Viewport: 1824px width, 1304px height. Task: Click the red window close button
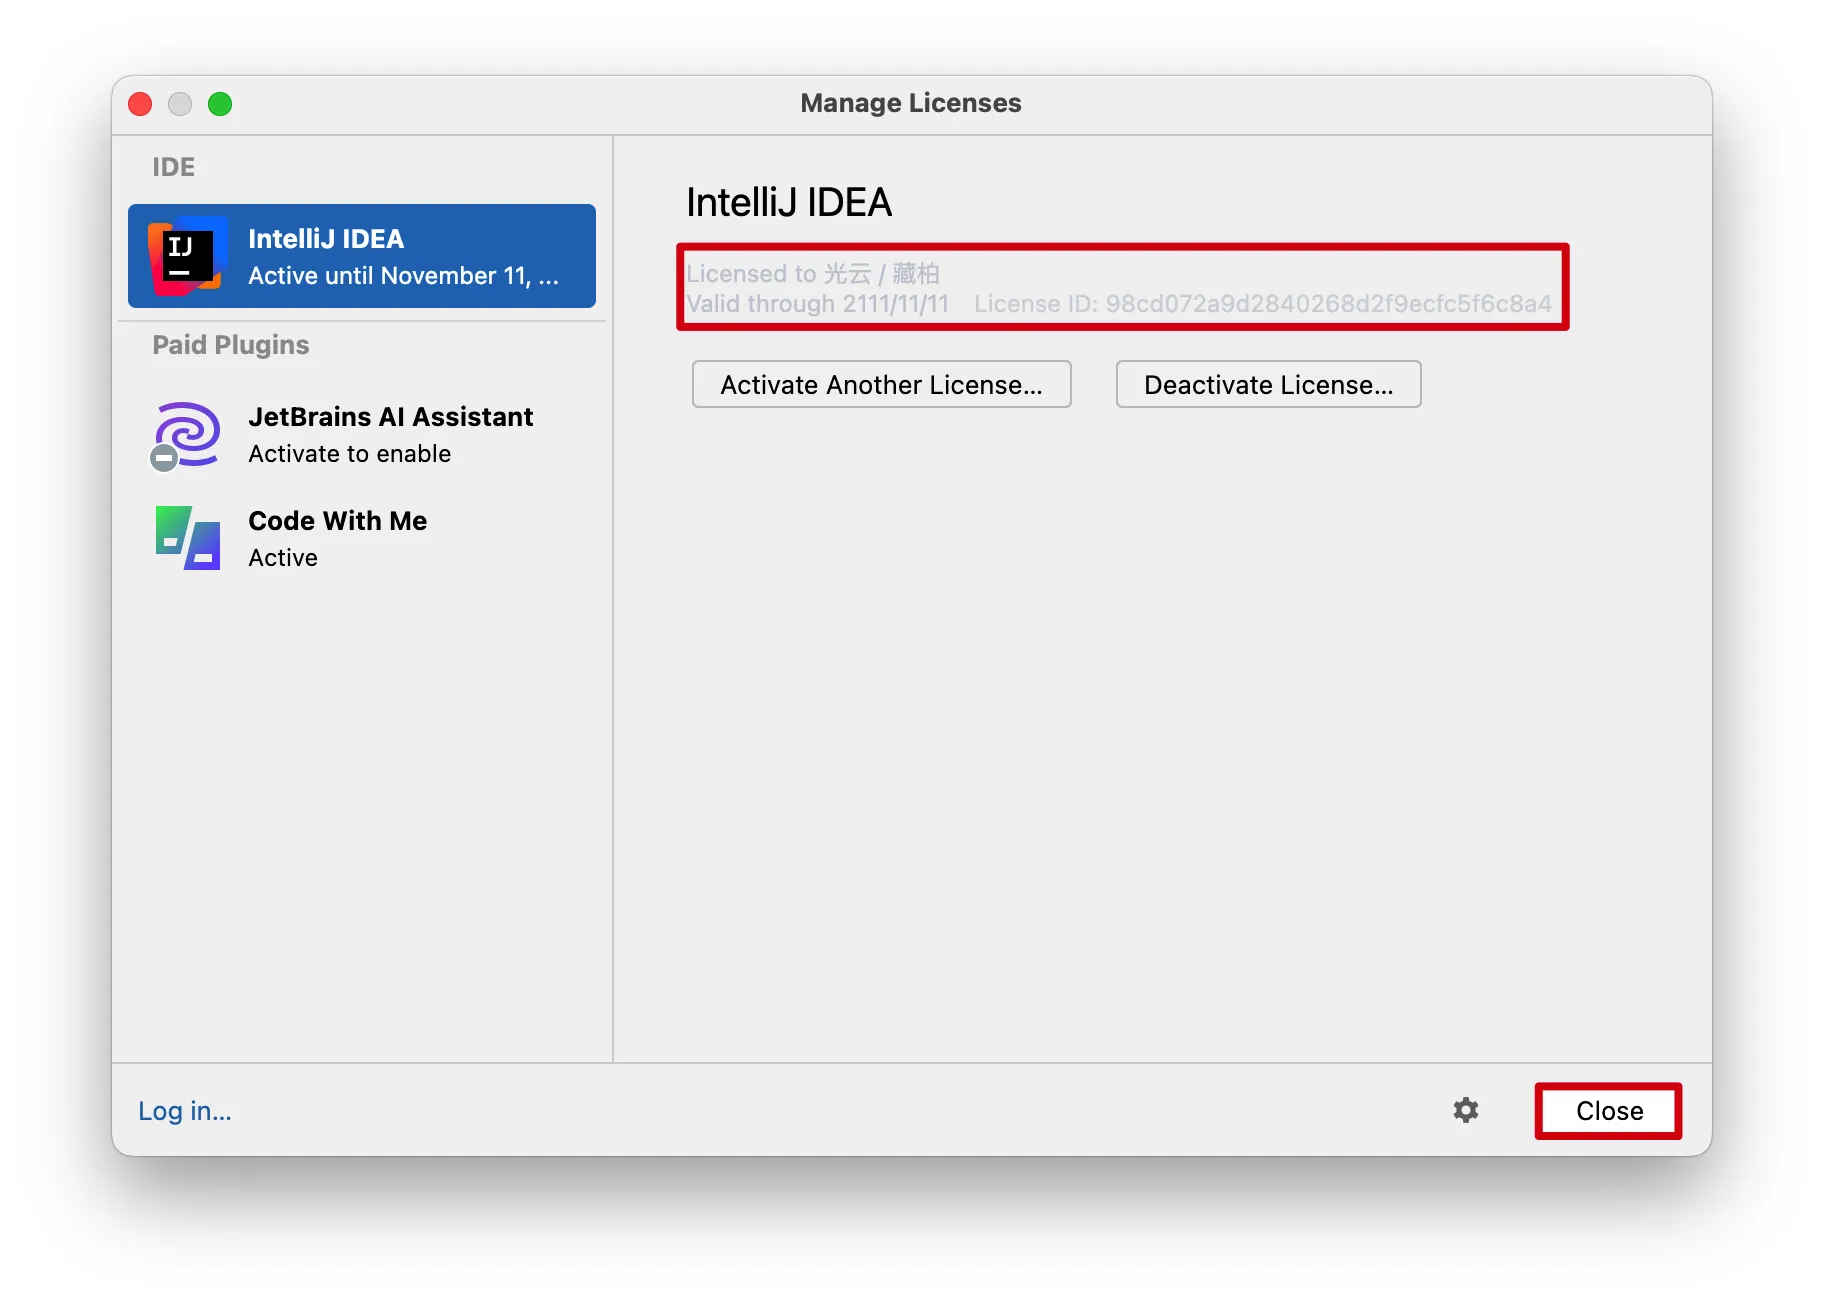[x=141, y=104]
